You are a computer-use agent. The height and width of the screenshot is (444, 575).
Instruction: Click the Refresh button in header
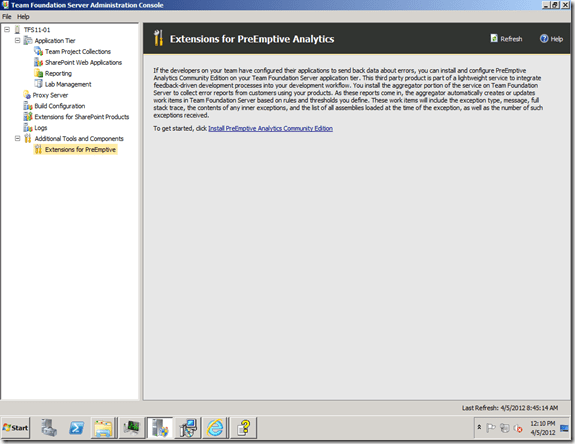click(506, 38)
